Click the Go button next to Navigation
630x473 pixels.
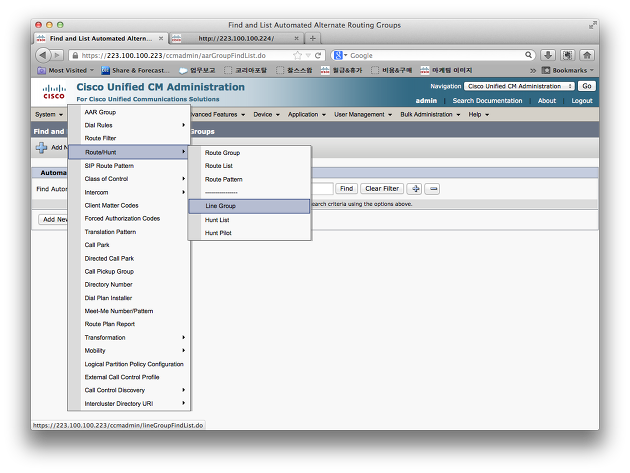[x=587, y=86]
